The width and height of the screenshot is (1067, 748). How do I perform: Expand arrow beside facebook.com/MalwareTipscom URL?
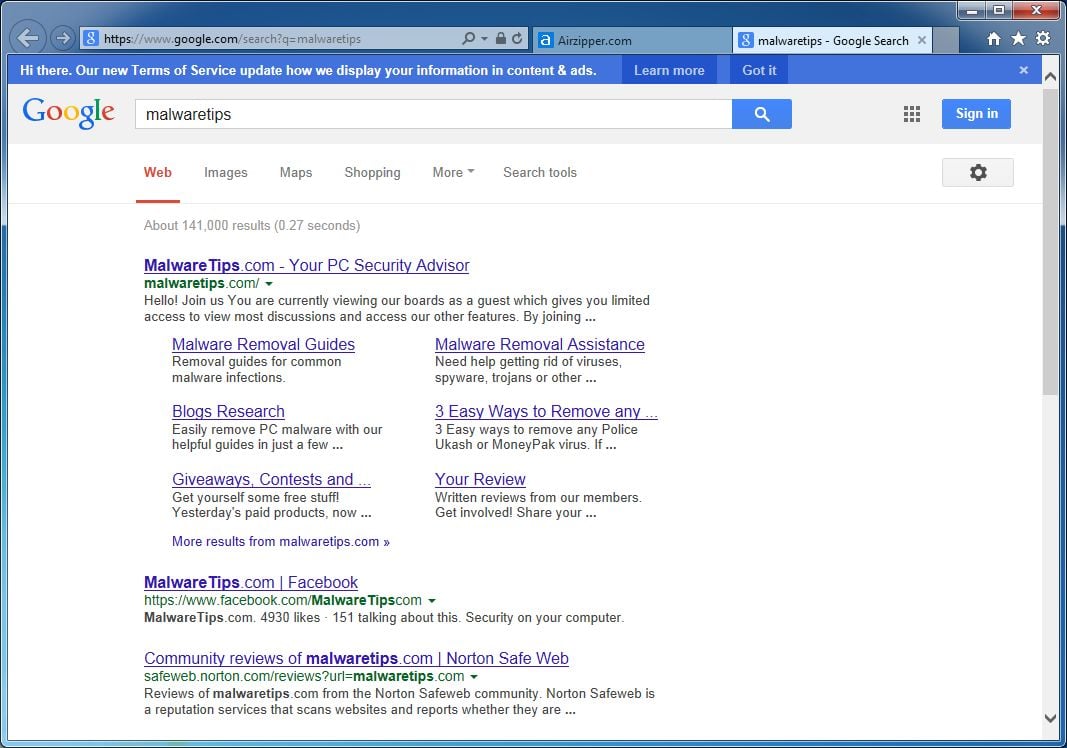coord(431,601)
